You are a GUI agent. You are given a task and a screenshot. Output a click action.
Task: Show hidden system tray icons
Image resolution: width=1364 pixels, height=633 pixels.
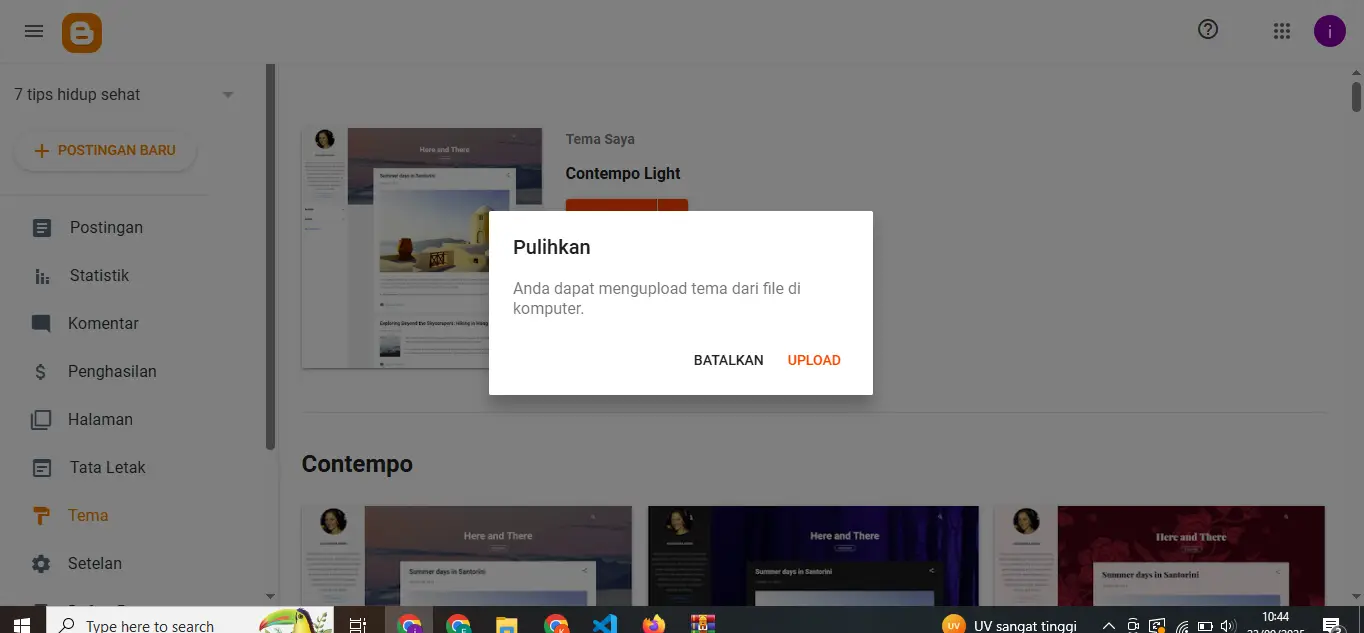click(x=1108, y=625)
